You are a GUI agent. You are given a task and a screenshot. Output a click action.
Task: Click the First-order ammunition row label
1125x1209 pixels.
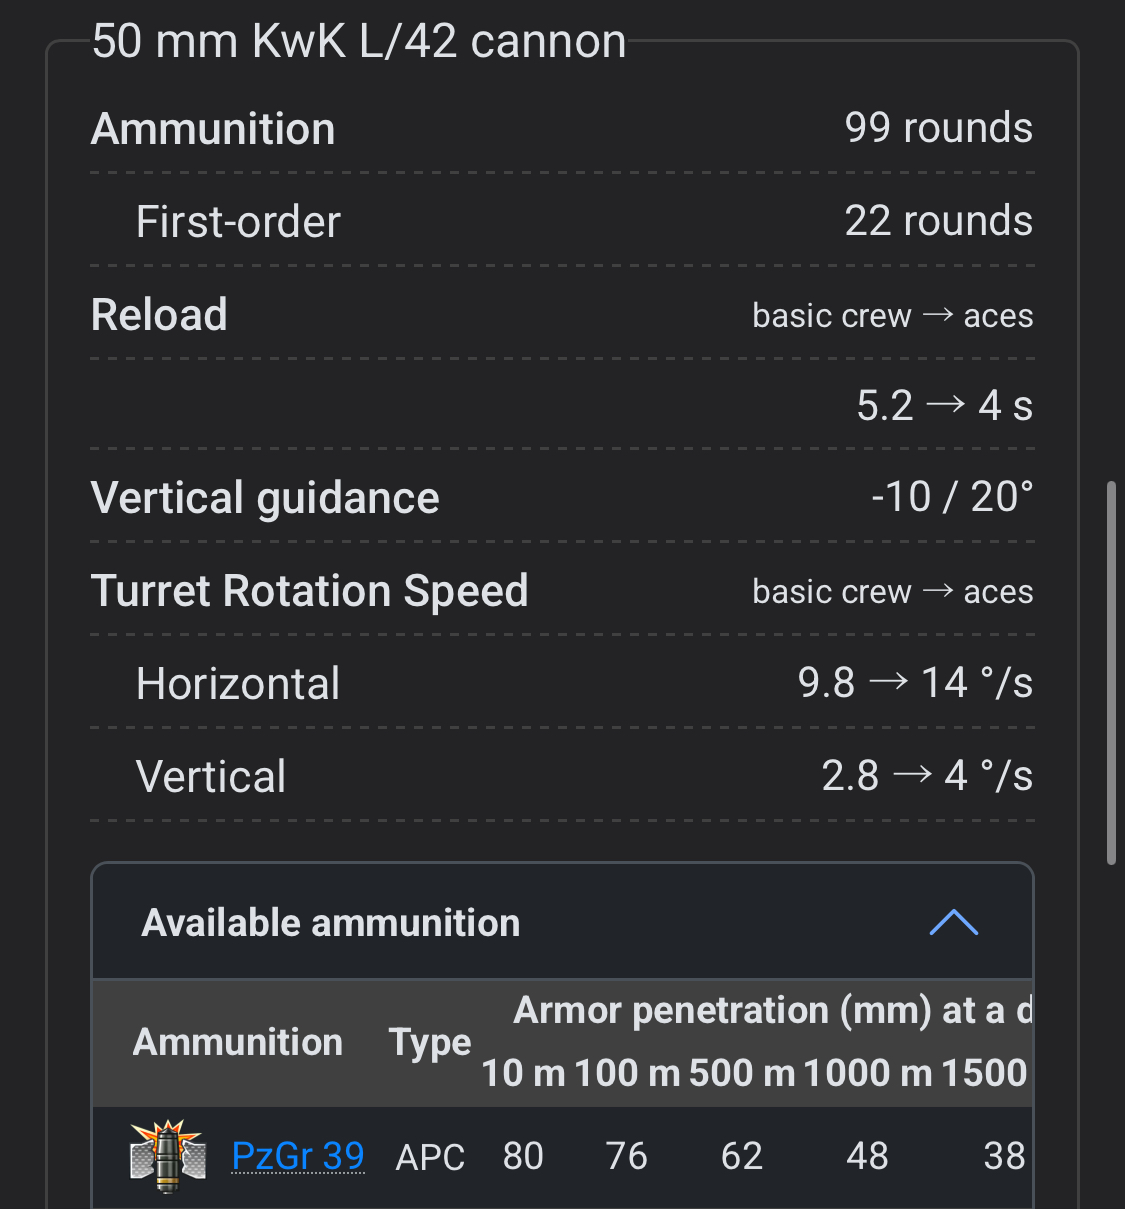click(238, 222)
